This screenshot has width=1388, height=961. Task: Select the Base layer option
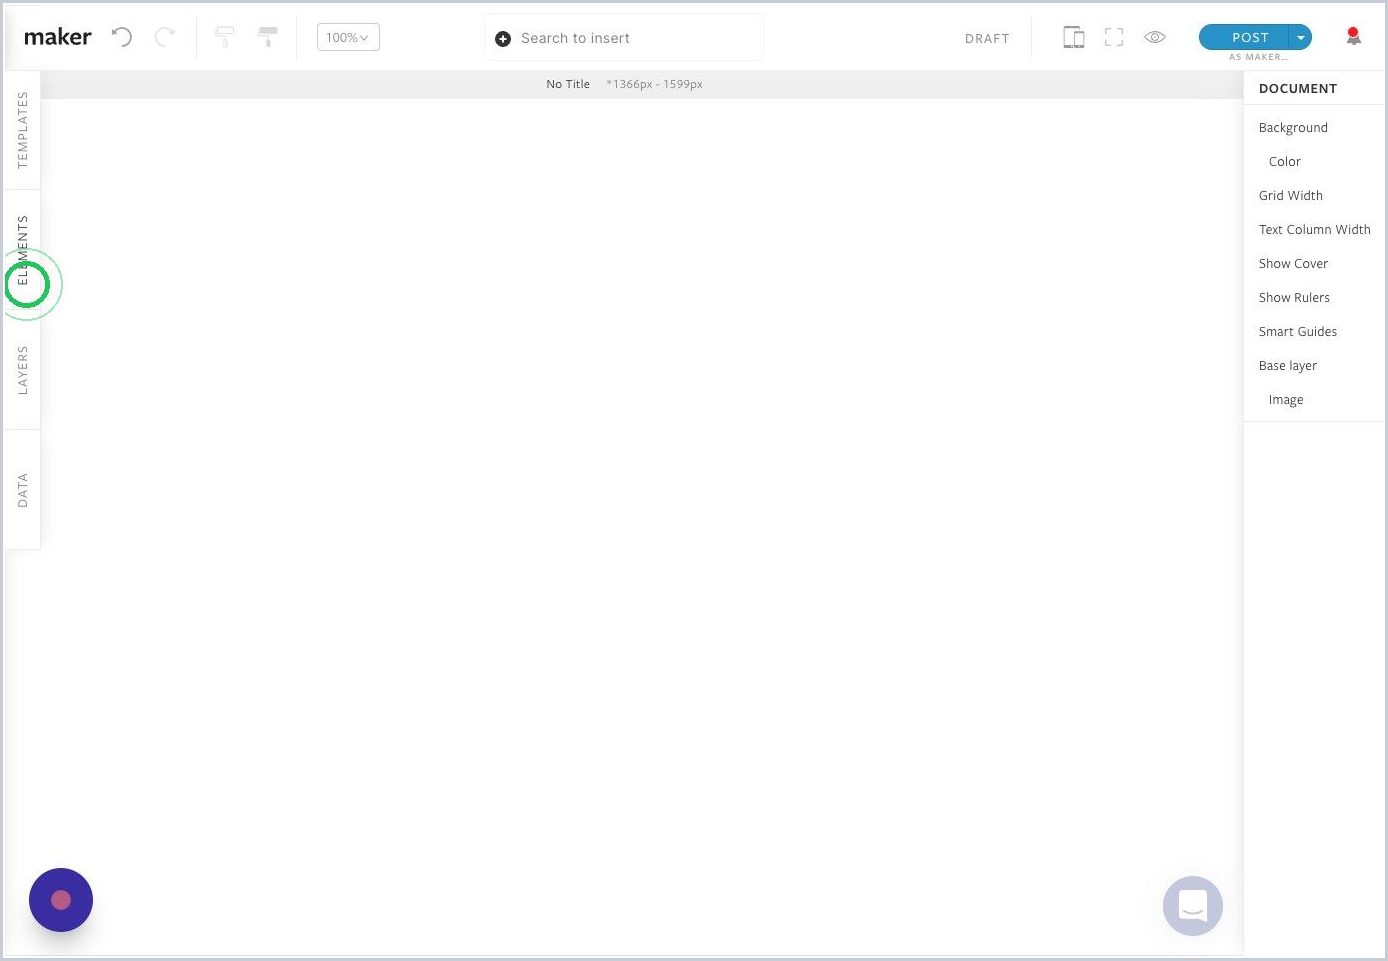[1287, 366]
